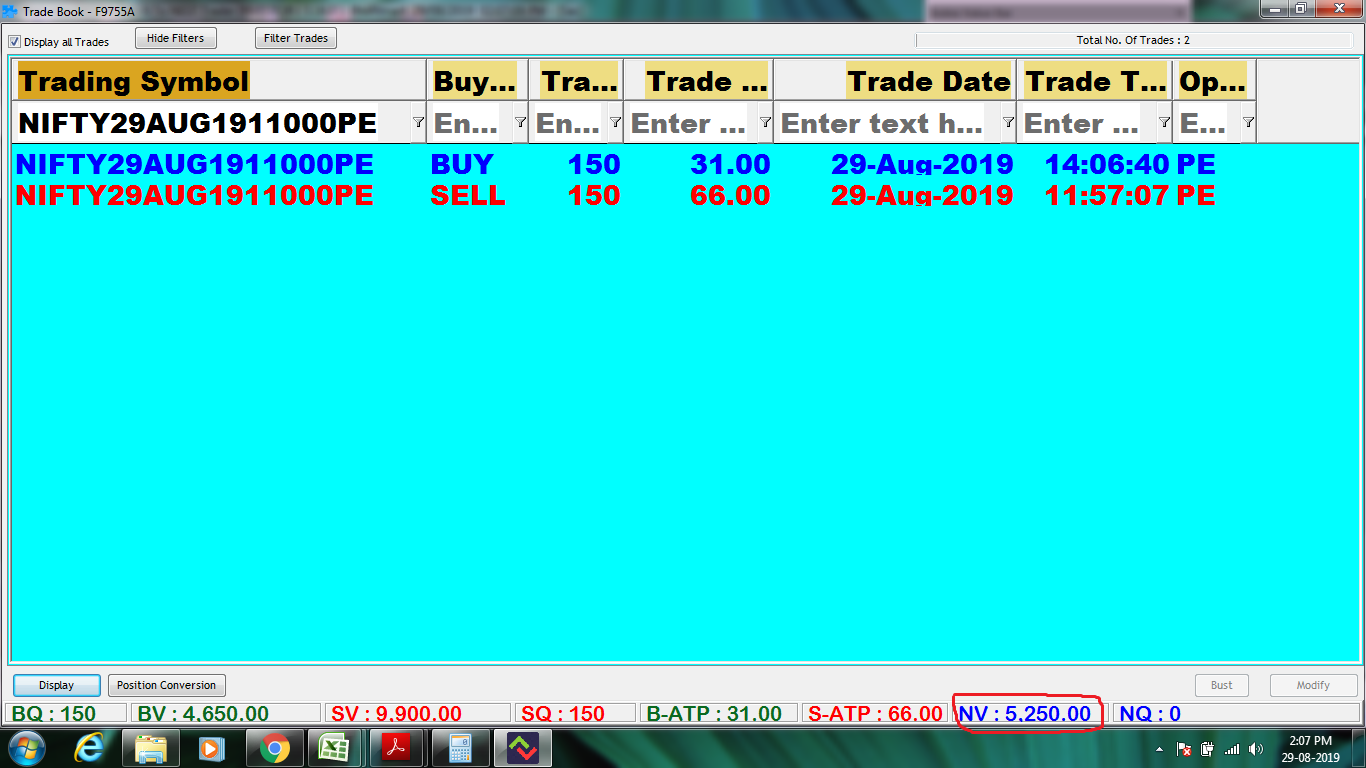This screenshot has height=768, width=1366.
Task: Click the Filter Trades button
Action: (x=296, y=38)
